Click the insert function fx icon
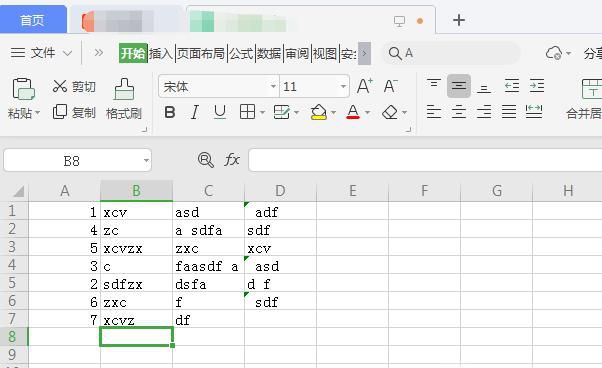 [x=232, y=160]
